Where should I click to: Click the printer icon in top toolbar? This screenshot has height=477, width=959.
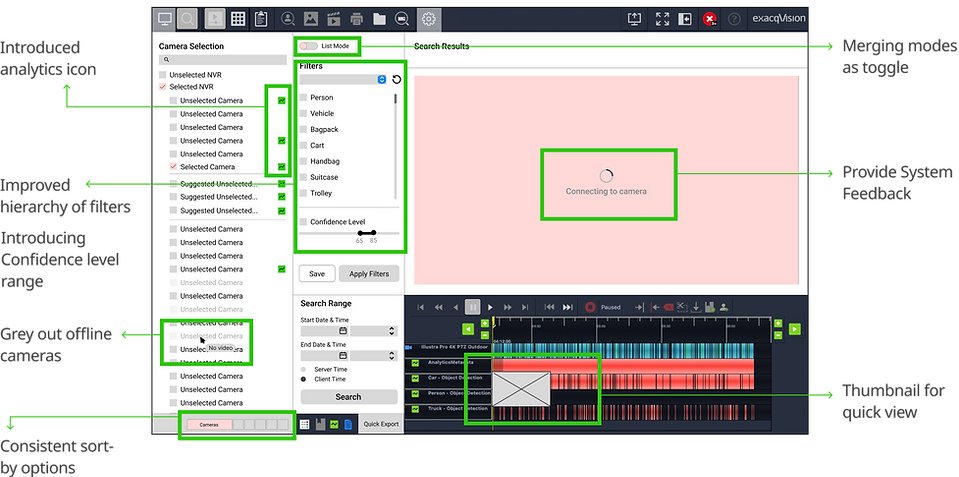[357, 19]
